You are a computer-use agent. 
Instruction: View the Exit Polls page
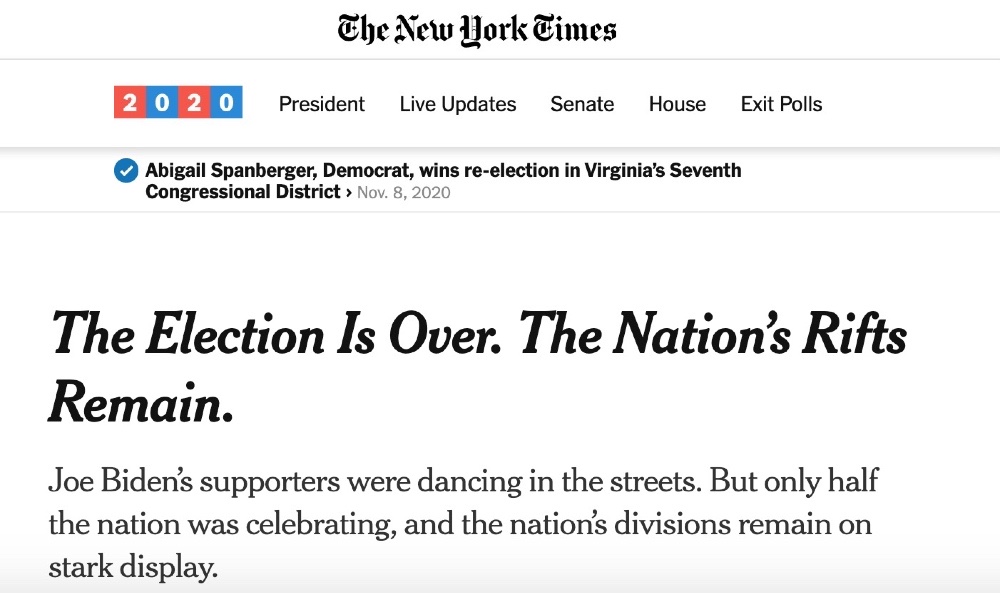coord(781,104)
